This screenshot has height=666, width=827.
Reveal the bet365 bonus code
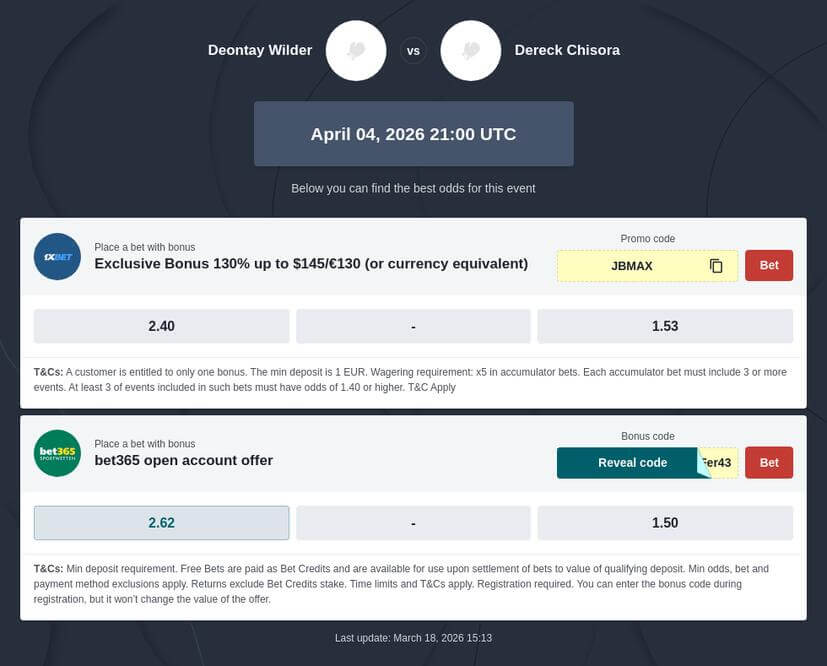point(632,462)
